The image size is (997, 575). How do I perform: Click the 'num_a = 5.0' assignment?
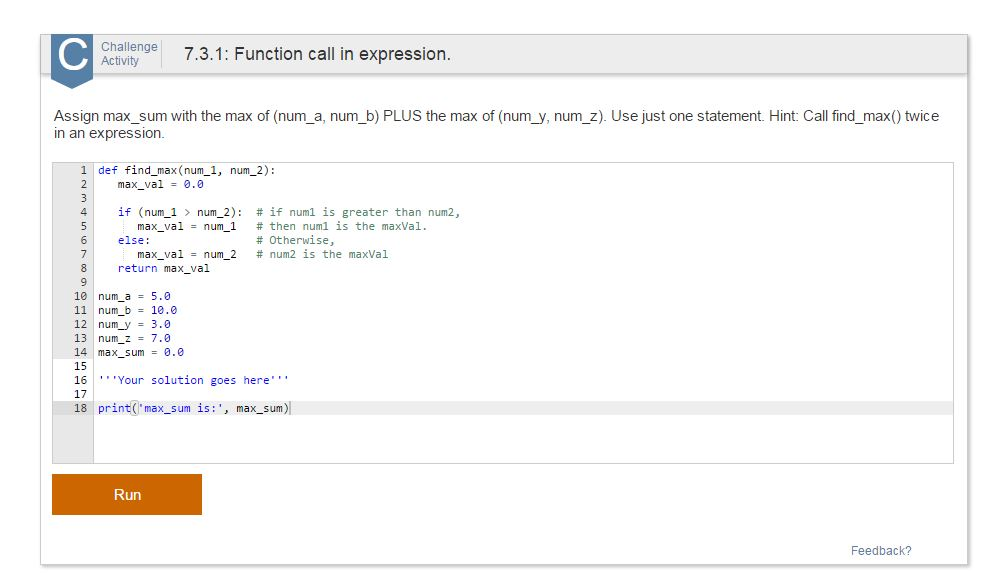point(134,296)
